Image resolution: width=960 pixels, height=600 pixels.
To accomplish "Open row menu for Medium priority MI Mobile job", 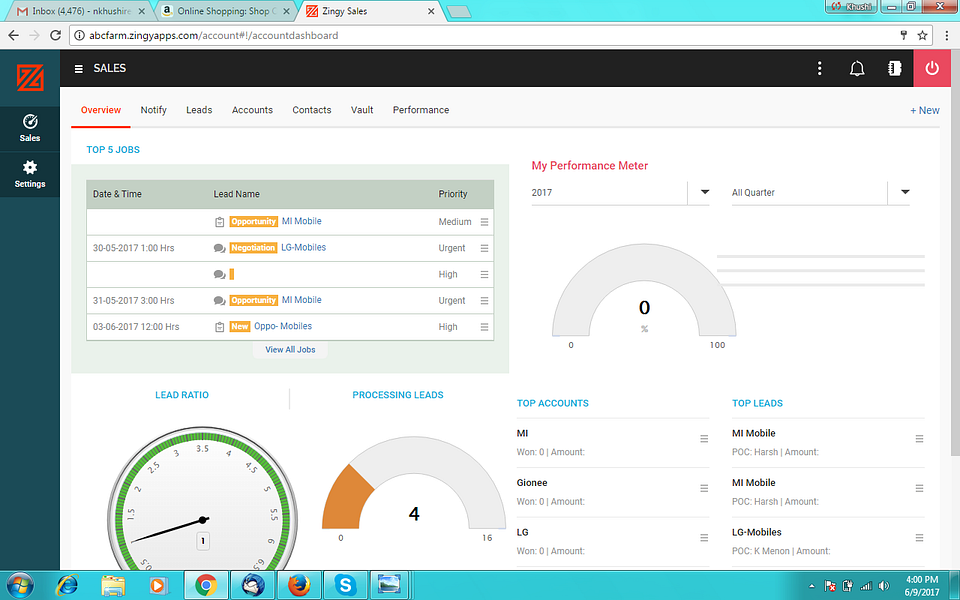I will click(x=484, y=222).
